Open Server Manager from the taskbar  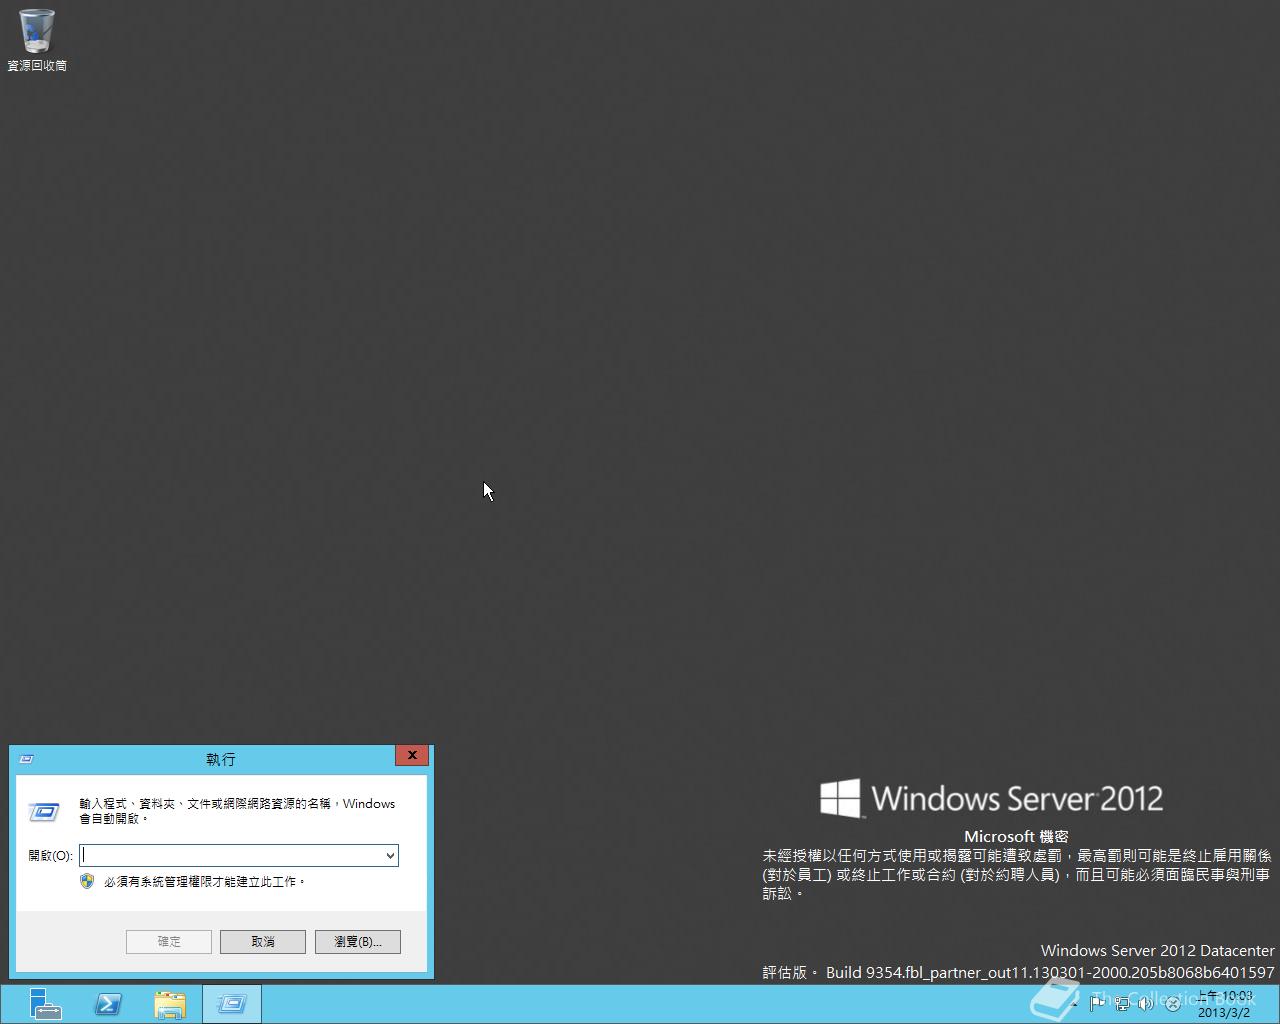(45, 1004)
